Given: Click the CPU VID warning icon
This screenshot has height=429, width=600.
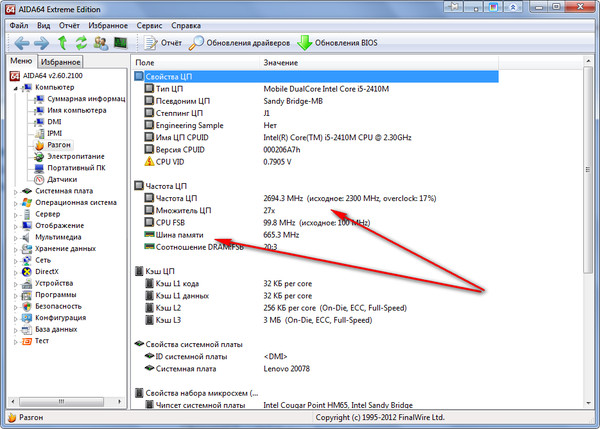Looking at the screenshot, I should click(149, 161).
